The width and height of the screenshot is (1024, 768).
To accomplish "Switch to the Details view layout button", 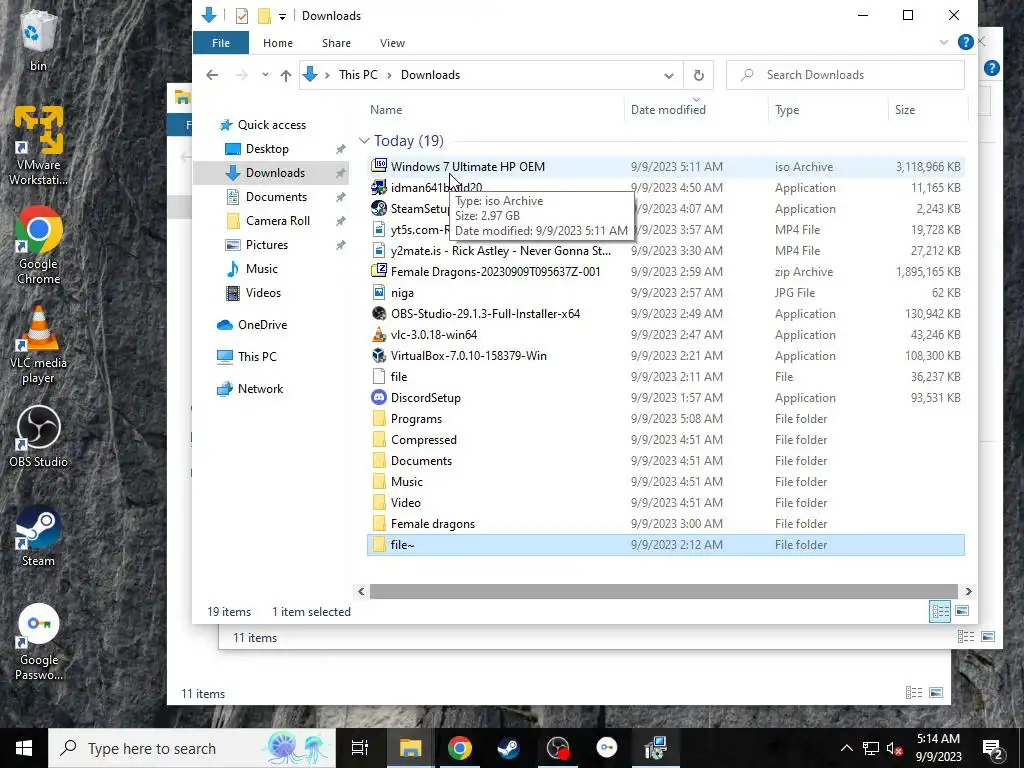I will [940, 611].
